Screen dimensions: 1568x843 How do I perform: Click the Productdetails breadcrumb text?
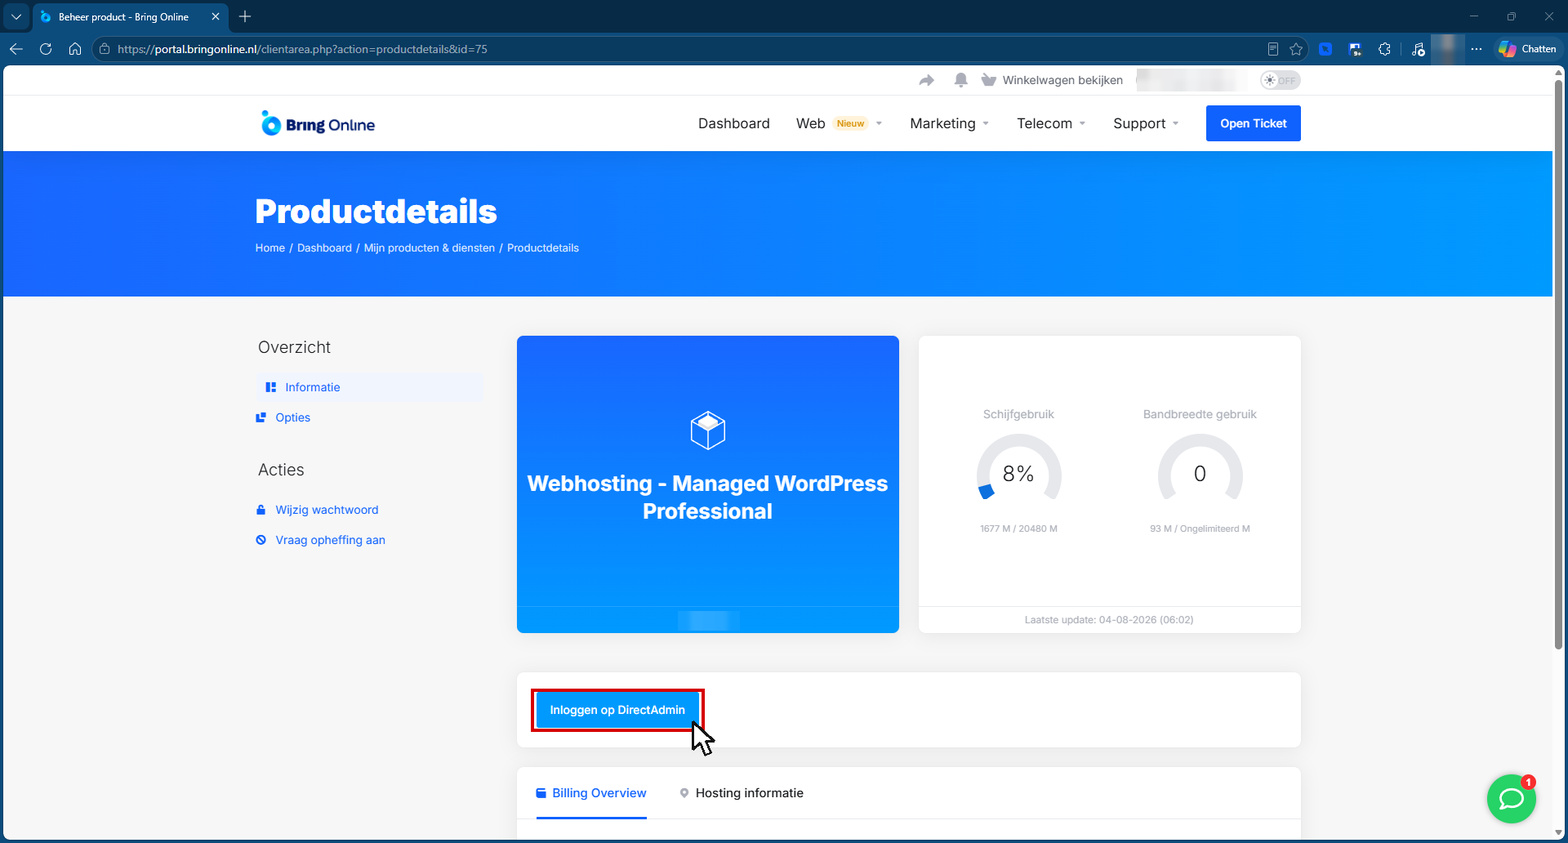543,248
